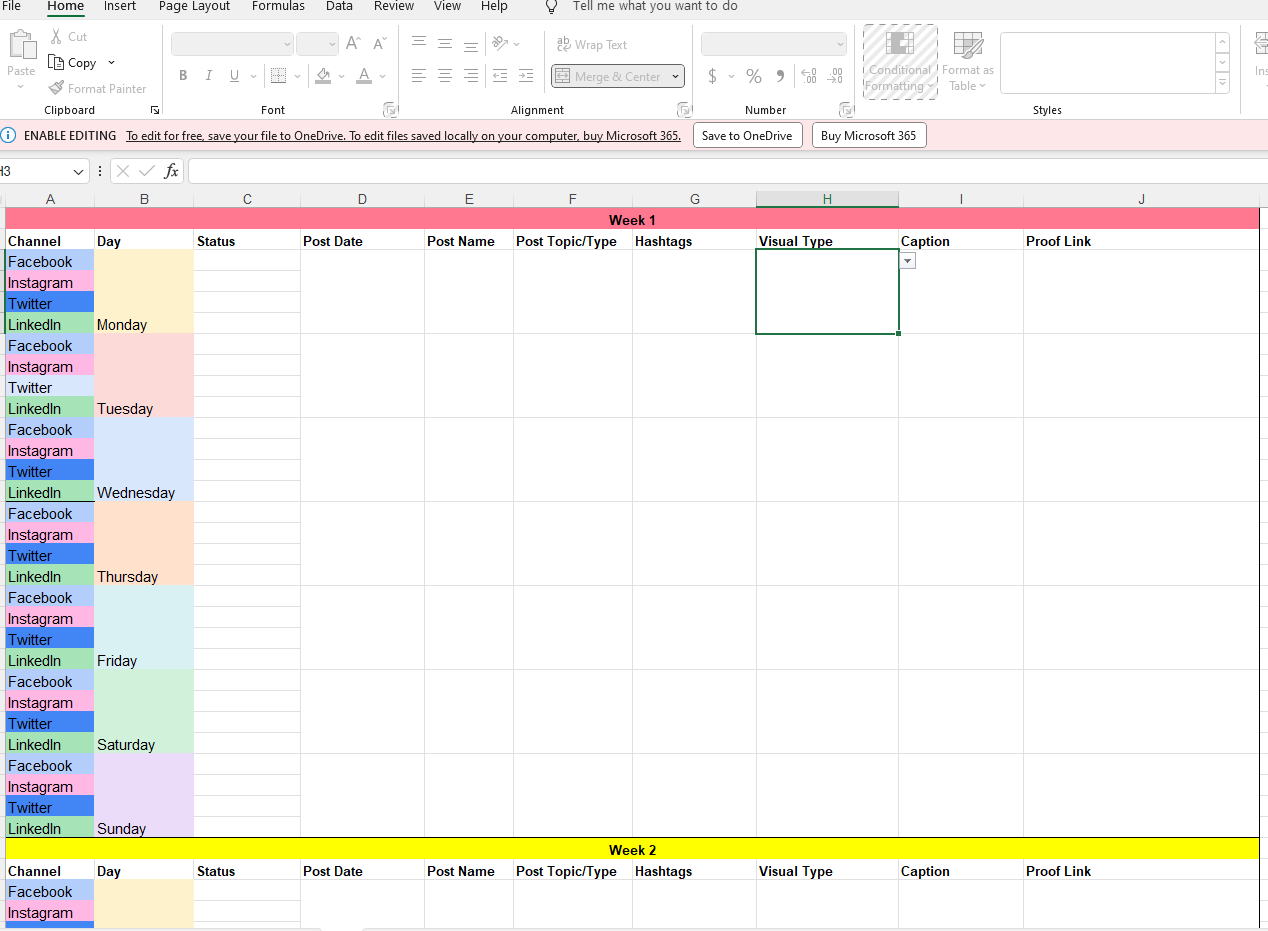Click the formula bar enter checkmark
The height and width of the screenshot is (931, 1268).
[x=147, y=171]
